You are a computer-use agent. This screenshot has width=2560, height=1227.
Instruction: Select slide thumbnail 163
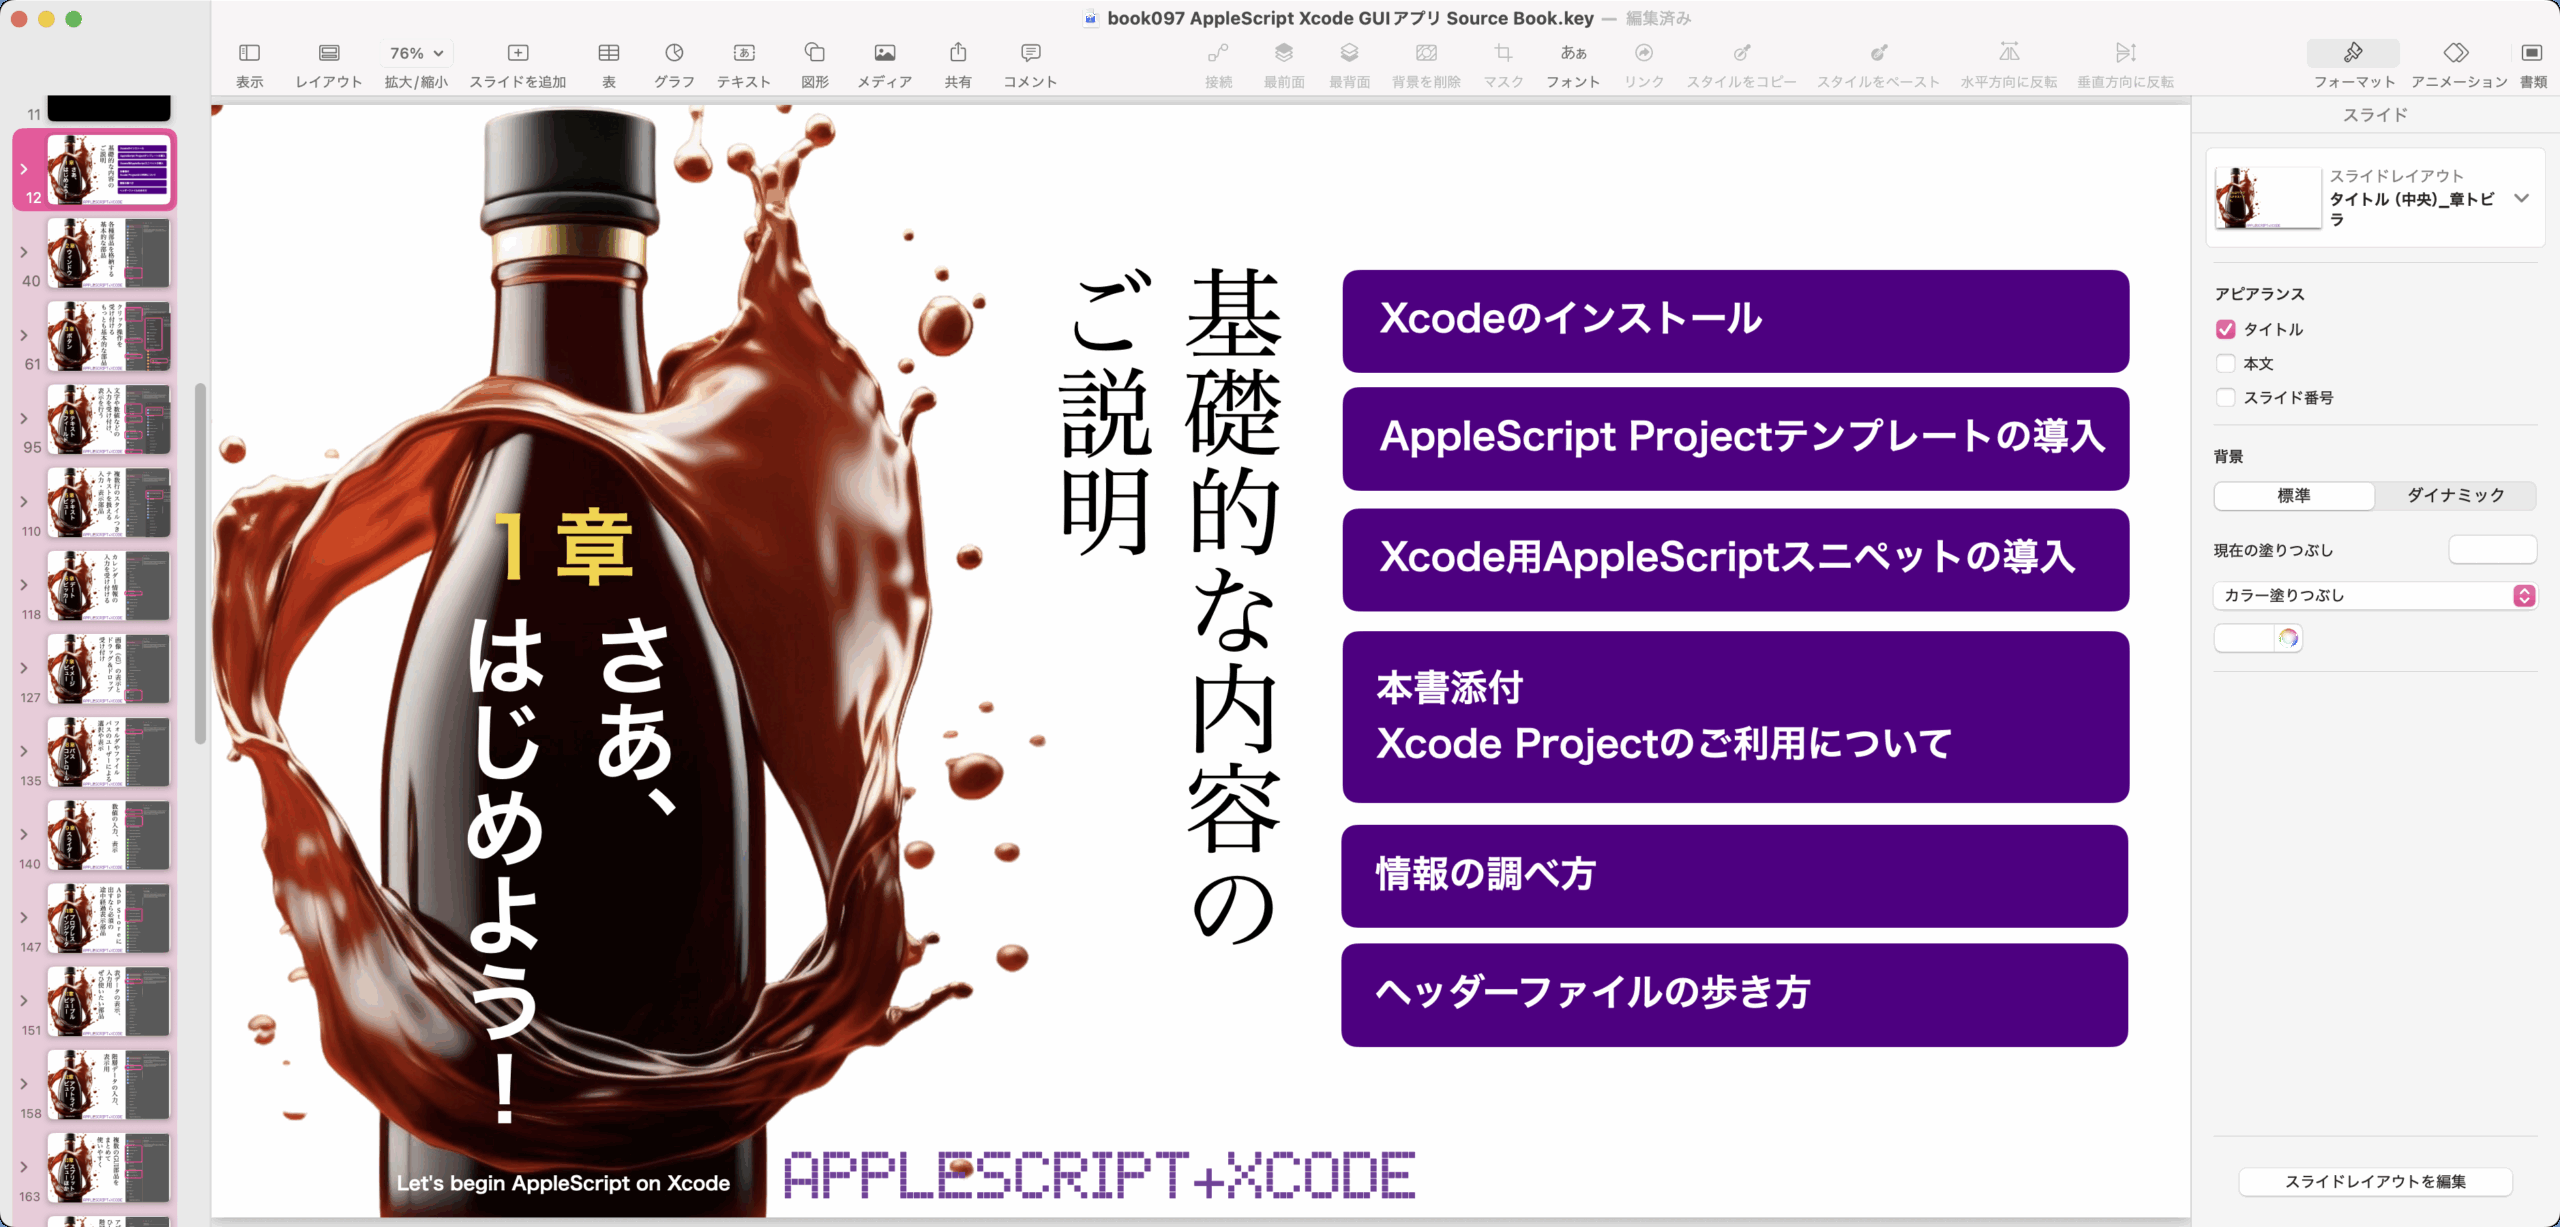tap(109, 1167)
